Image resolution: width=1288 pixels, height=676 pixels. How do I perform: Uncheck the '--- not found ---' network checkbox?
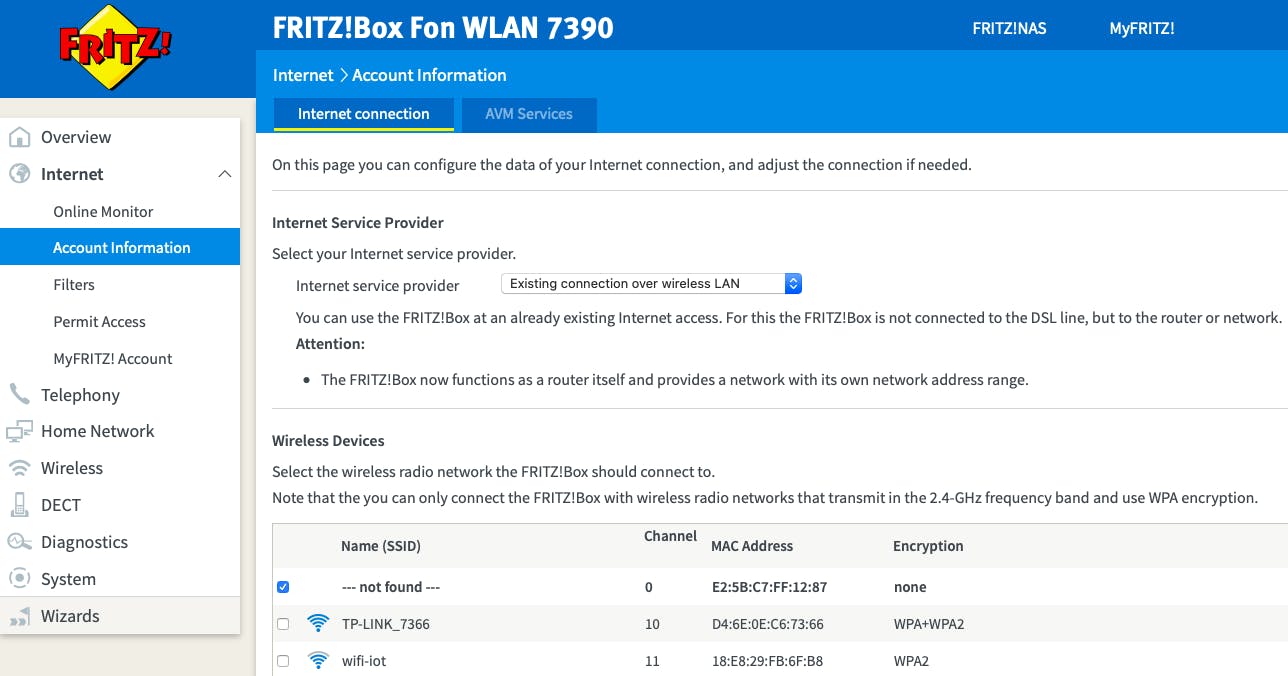click(x=283, y=587)
